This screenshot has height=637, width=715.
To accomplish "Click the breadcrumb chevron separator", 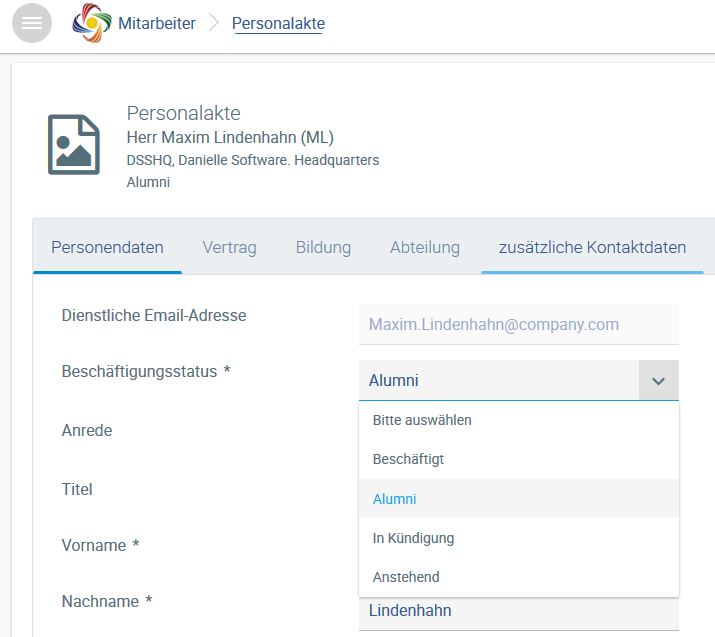I will [x=214, y=23].
